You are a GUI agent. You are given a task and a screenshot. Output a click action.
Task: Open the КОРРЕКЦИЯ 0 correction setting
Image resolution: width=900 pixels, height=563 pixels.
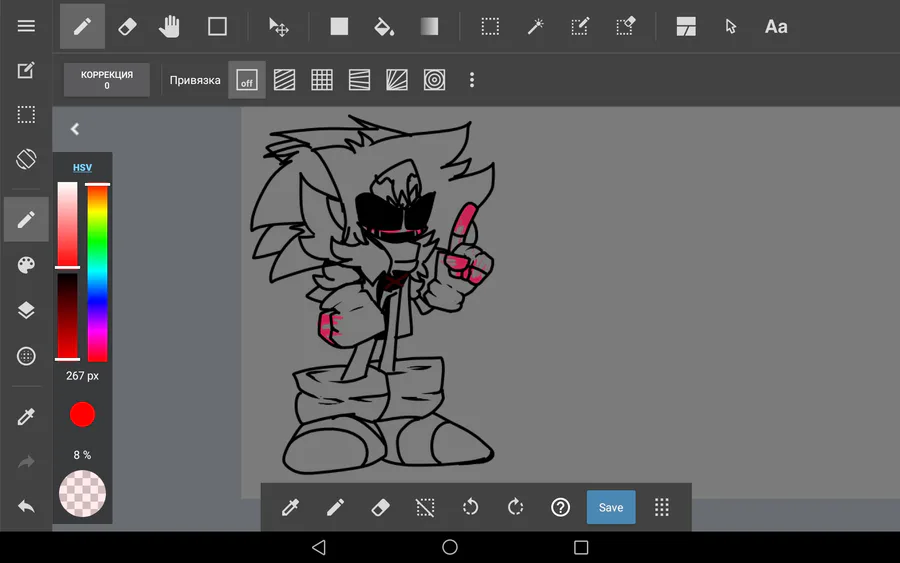pos(107,80)
